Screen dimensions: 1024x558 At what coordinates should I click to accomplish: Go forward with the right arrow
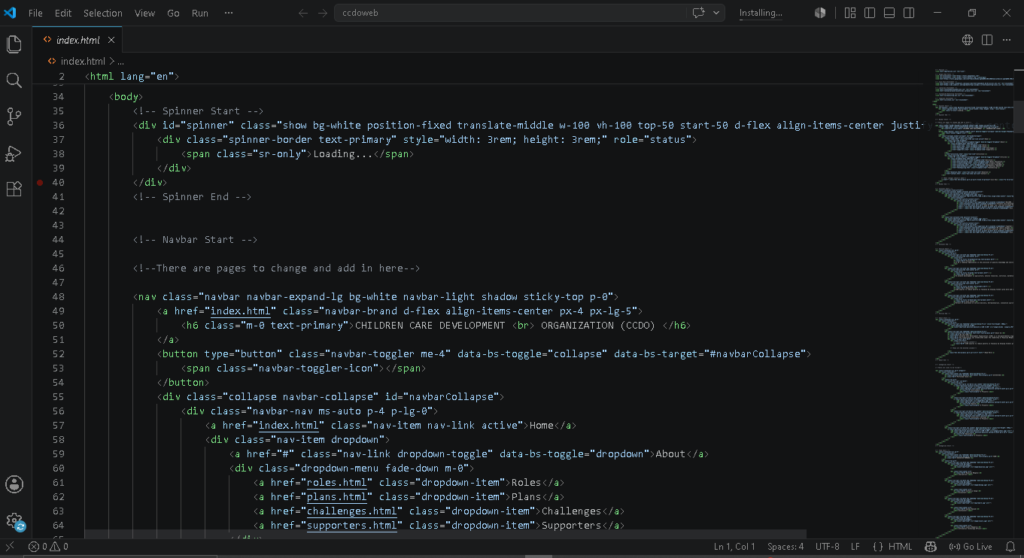pos(323,12)
